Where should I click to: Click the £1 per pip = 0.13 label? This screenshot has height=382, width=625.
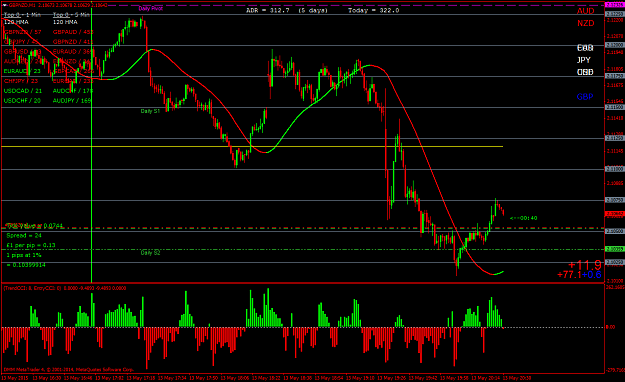pos(31,245)
